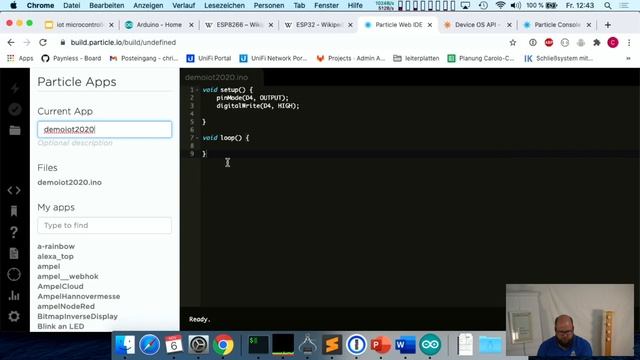
Task: Open the Libraries bookmark icon
Action: pyautogui.click(x=14, y=211)
